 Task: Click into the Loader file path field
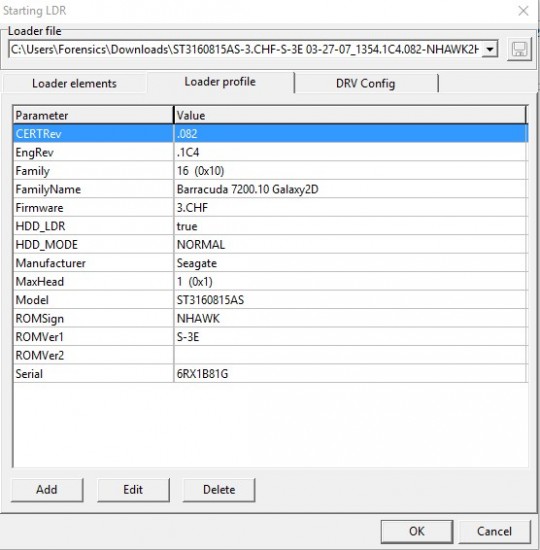point(245,49)
